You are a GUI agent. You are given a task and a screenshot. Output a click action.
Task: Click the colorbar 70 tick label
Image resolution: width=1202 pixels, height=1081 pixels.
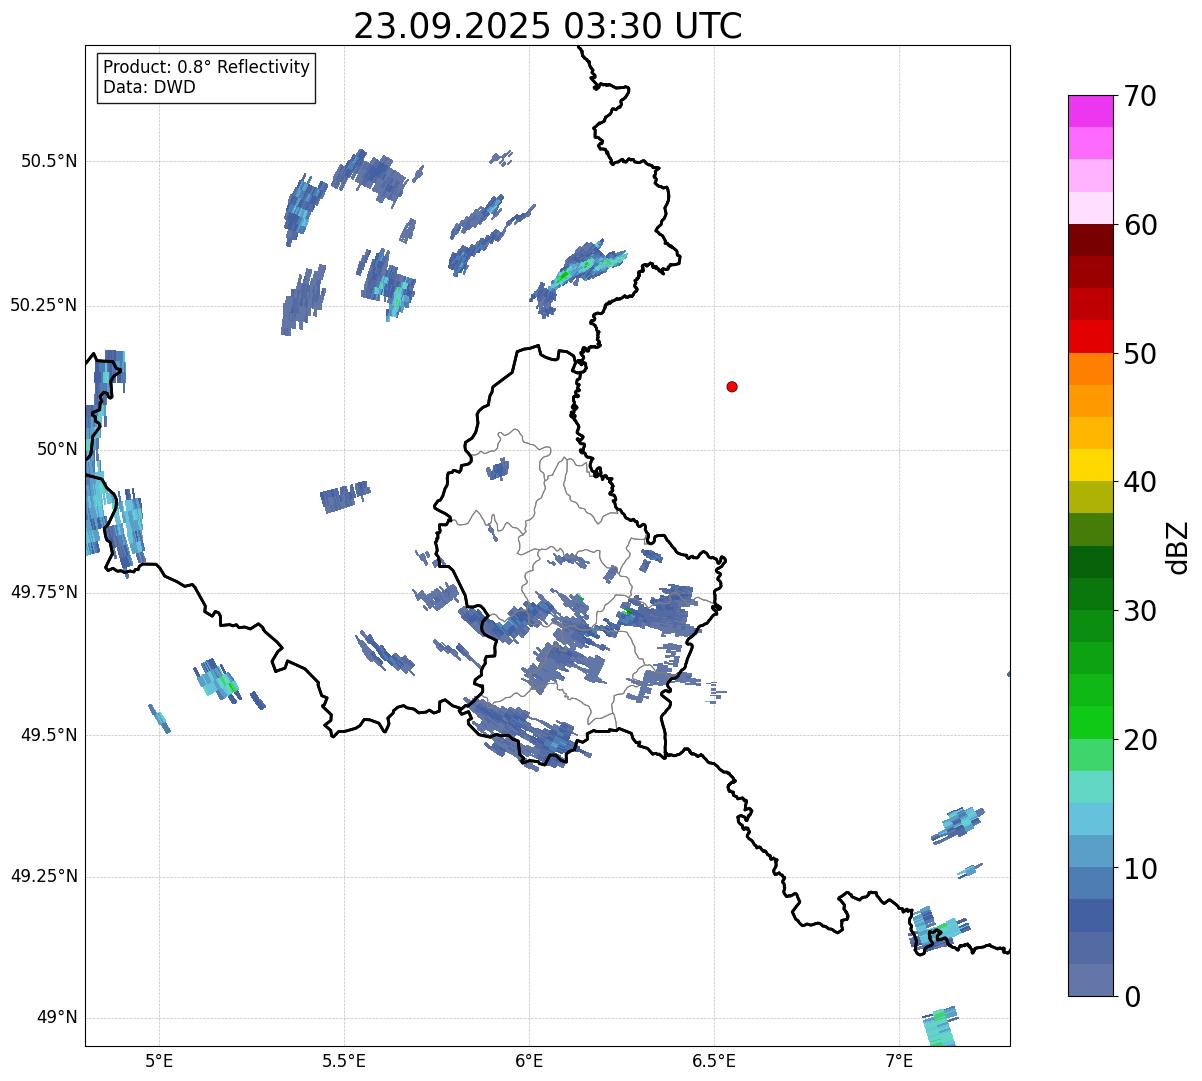[x=1141, y=96]
